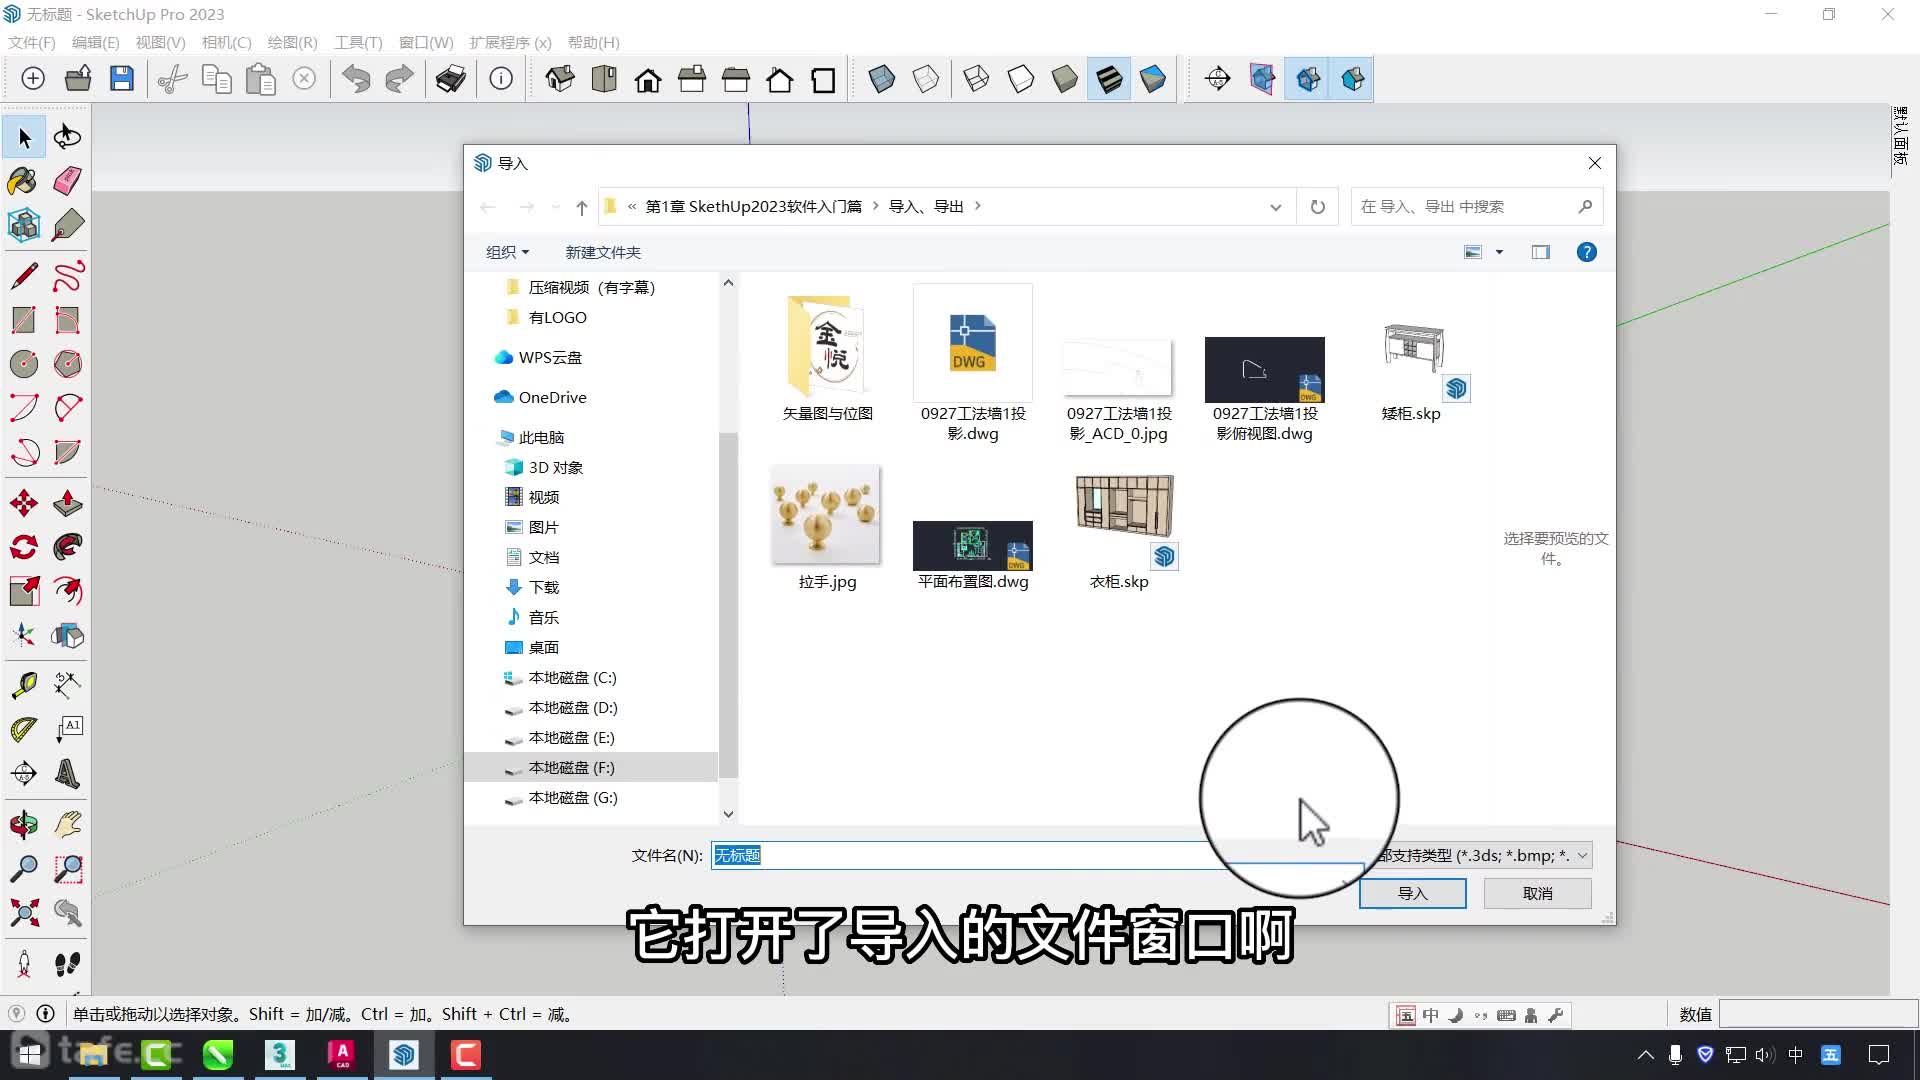
Task: Click the navigation pane scroll down arrow
Action: click(728, 814)
